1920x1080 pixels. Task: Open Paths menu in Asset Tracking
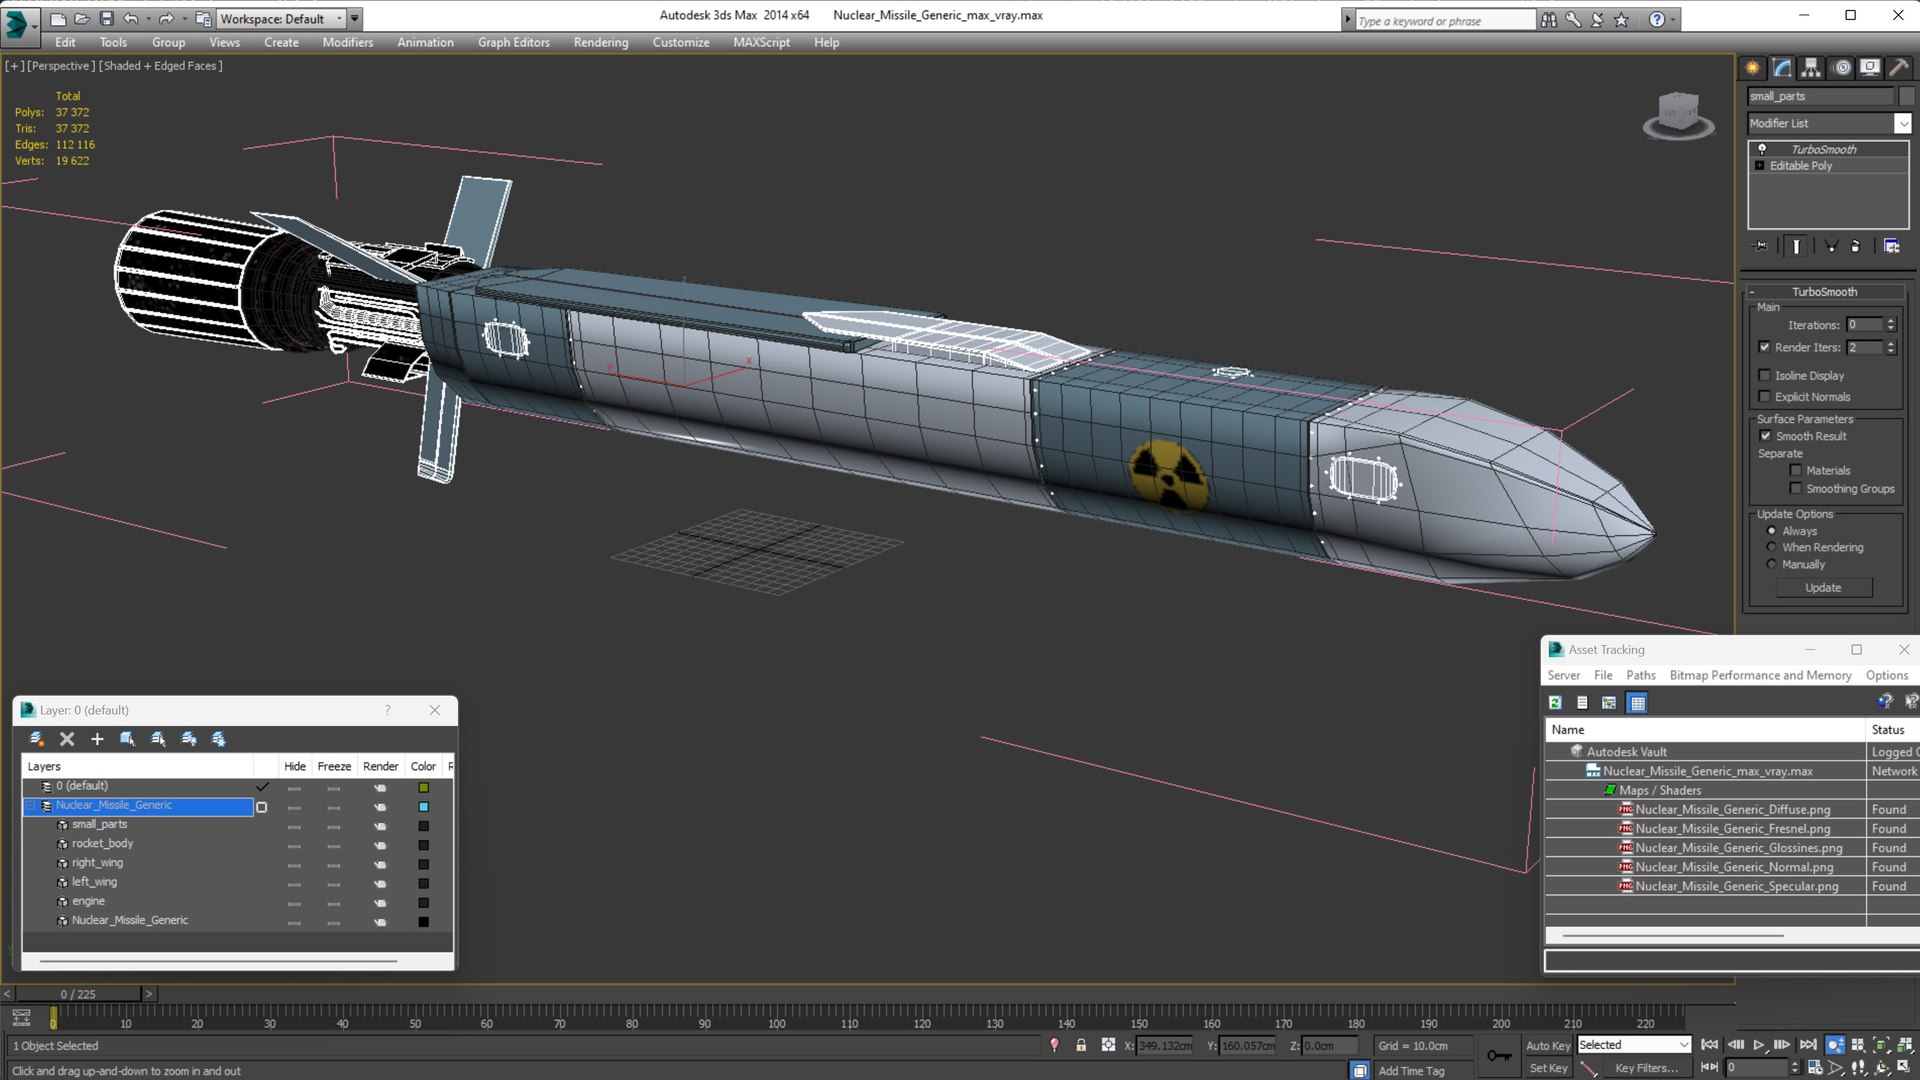point(1641,676)
